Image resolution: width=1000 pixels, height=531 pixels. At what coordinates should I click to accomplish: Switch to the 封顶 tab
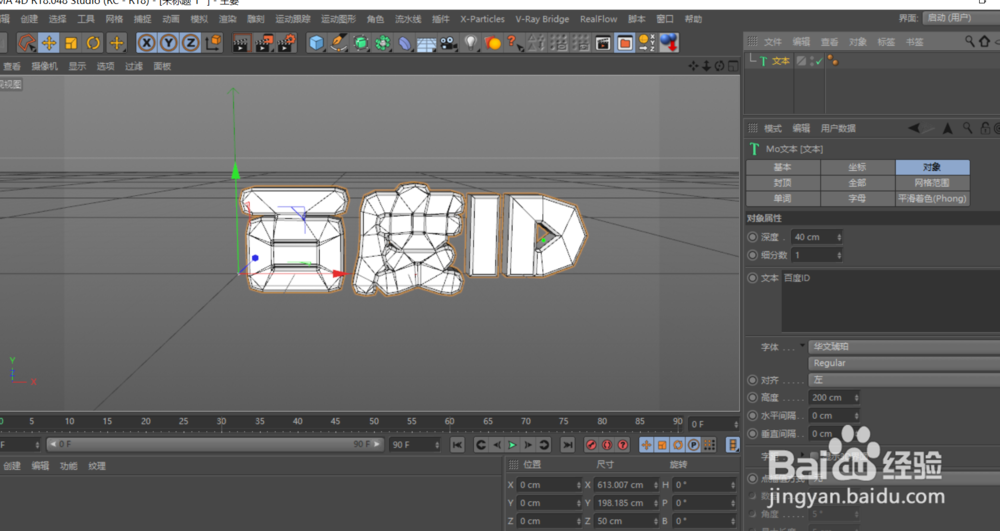pyautogui.click(x=783, y=183)
